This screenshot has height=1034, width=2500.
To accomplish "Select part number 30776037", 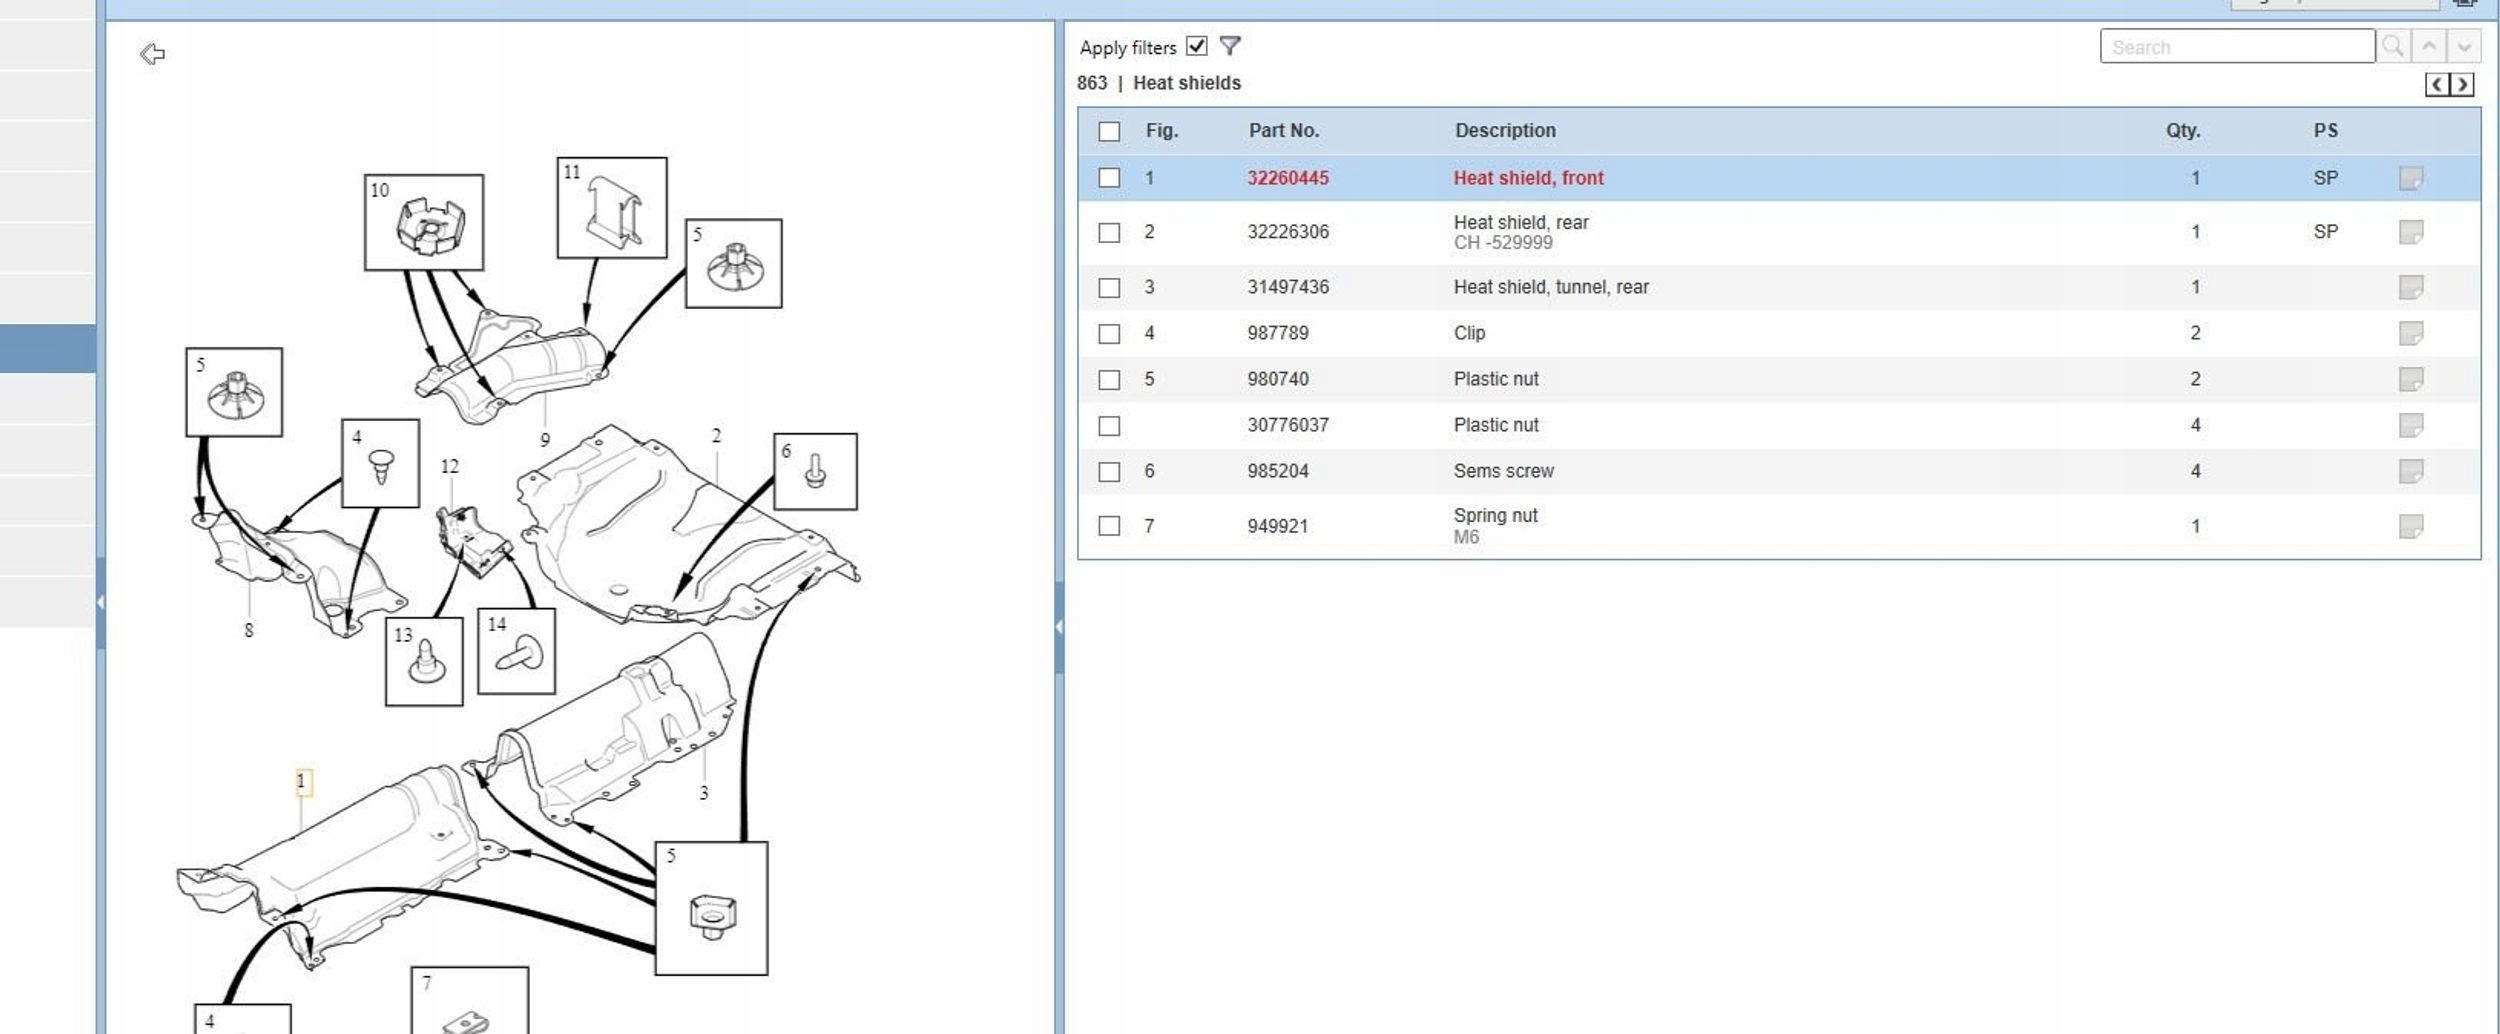I will [x=1288, y=425].
